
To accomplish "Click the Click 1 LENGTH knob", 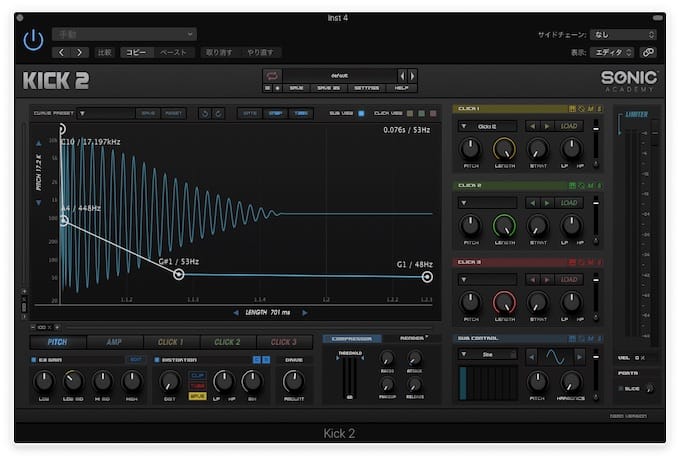I will (504, 149).
